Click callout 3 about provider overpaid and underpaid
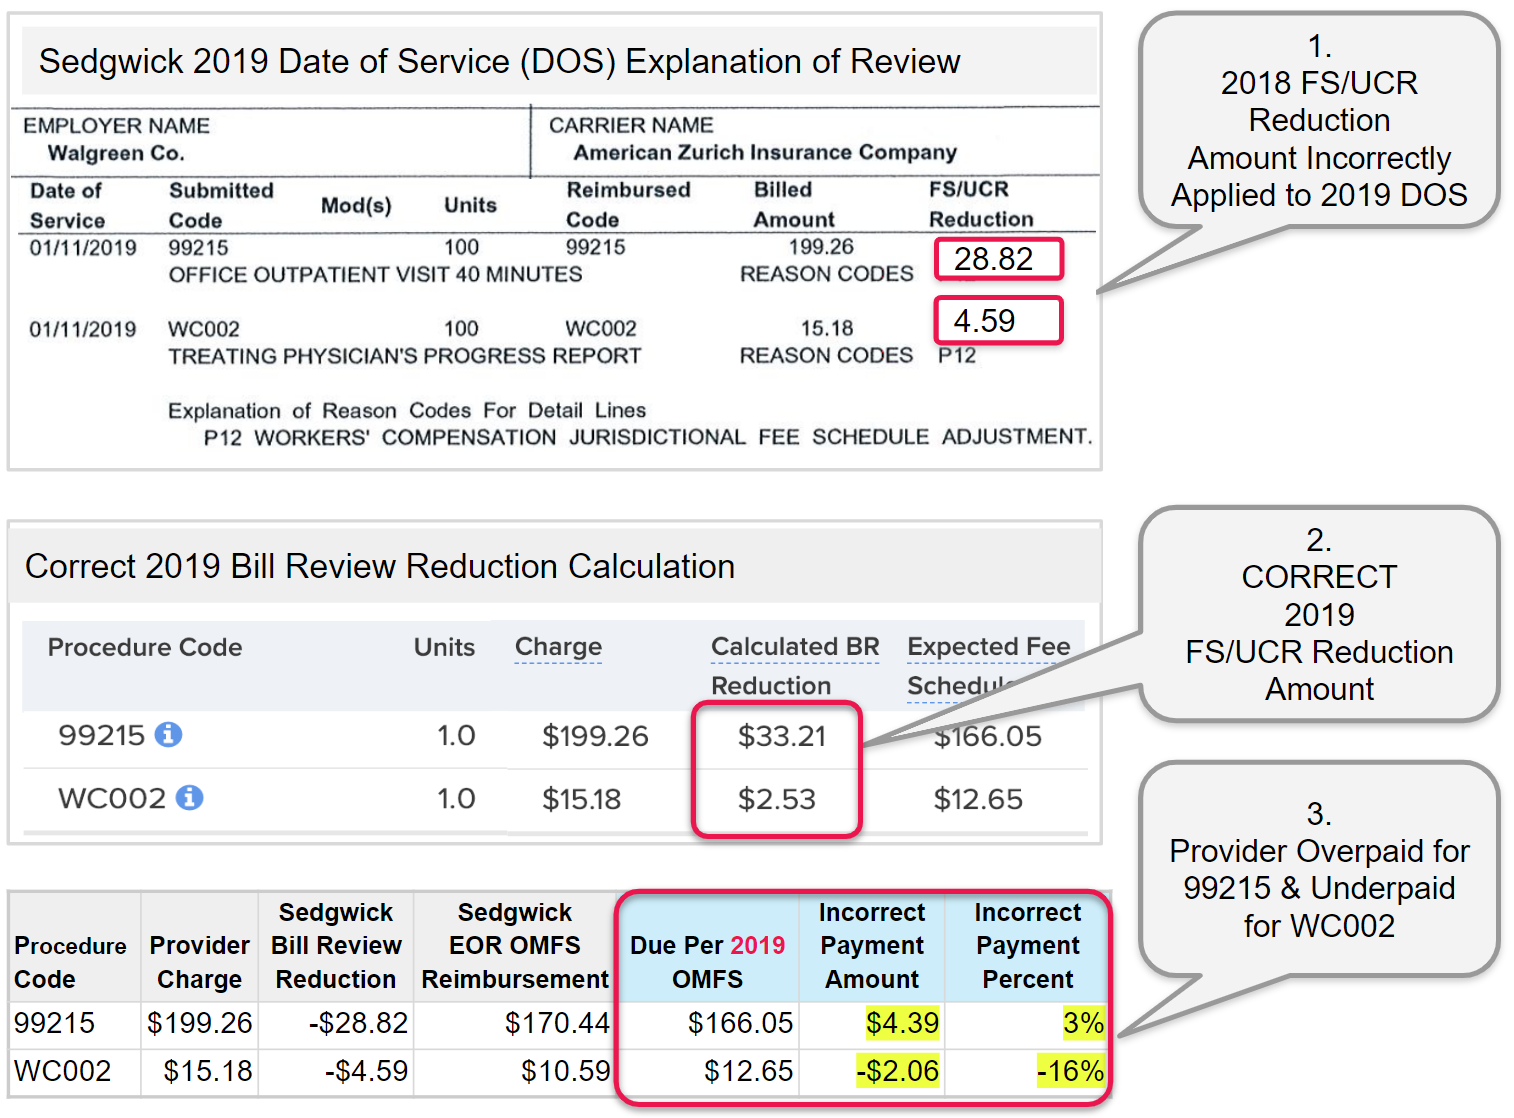The height and width of the screenshot is (1118, 1514). pyautogui.click(x=1318, y=869)
